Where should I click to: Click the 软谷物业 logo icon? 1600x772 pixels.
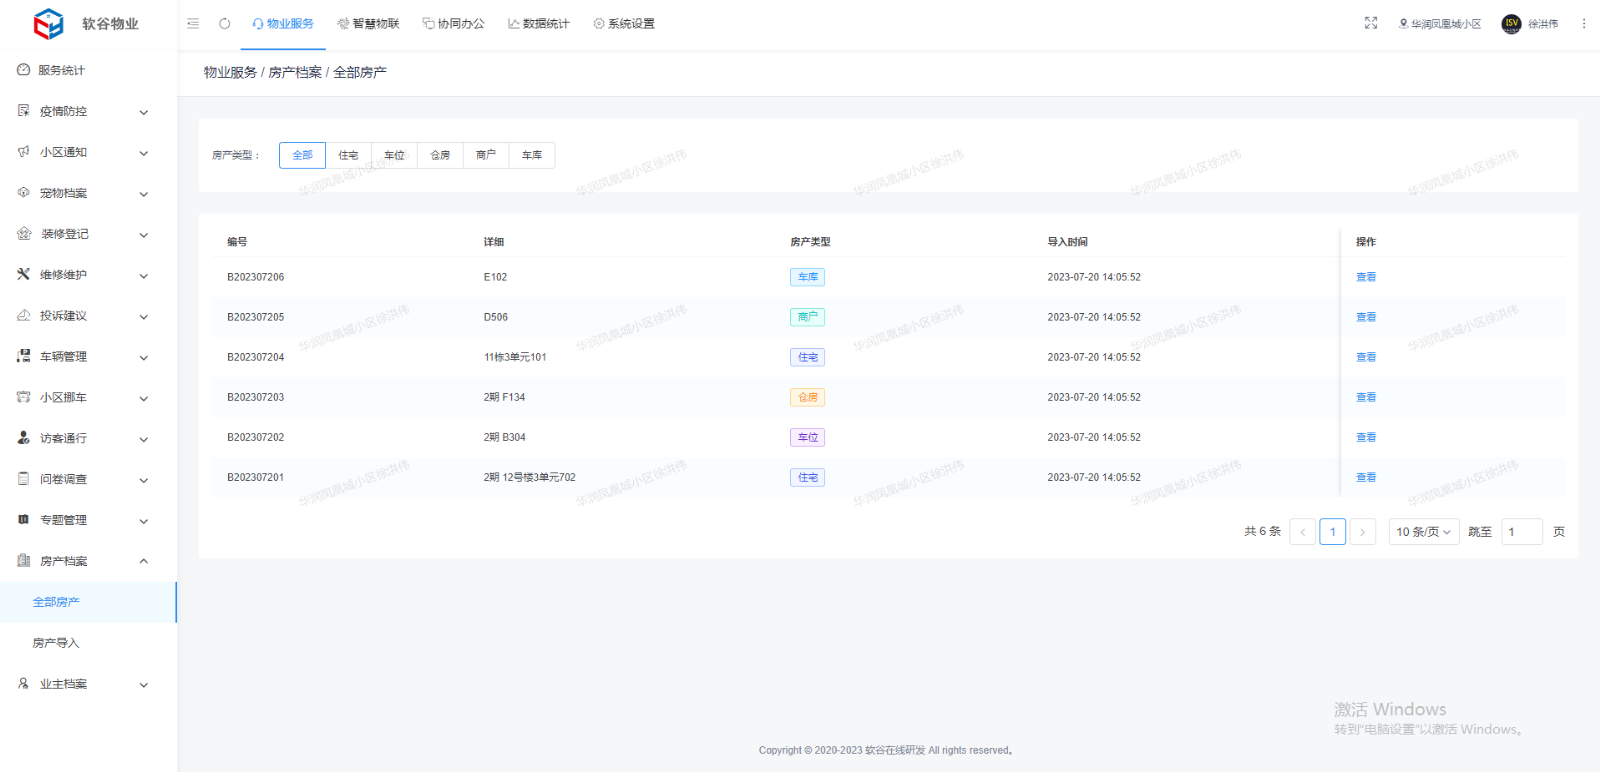click(48, 24)
